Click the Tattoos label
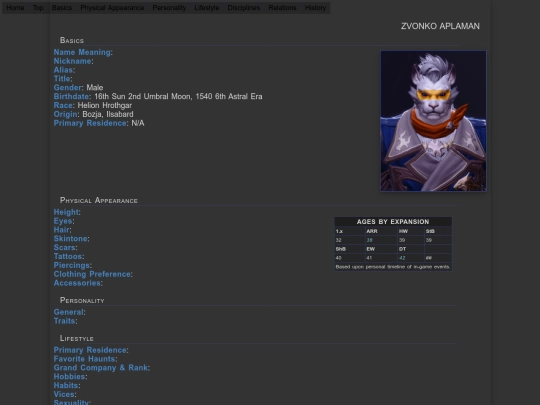The image size is (540, 405). 68,257
